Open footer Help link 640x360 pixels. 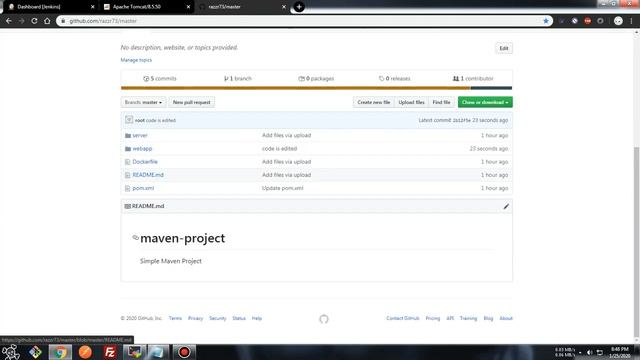(257, 318)
